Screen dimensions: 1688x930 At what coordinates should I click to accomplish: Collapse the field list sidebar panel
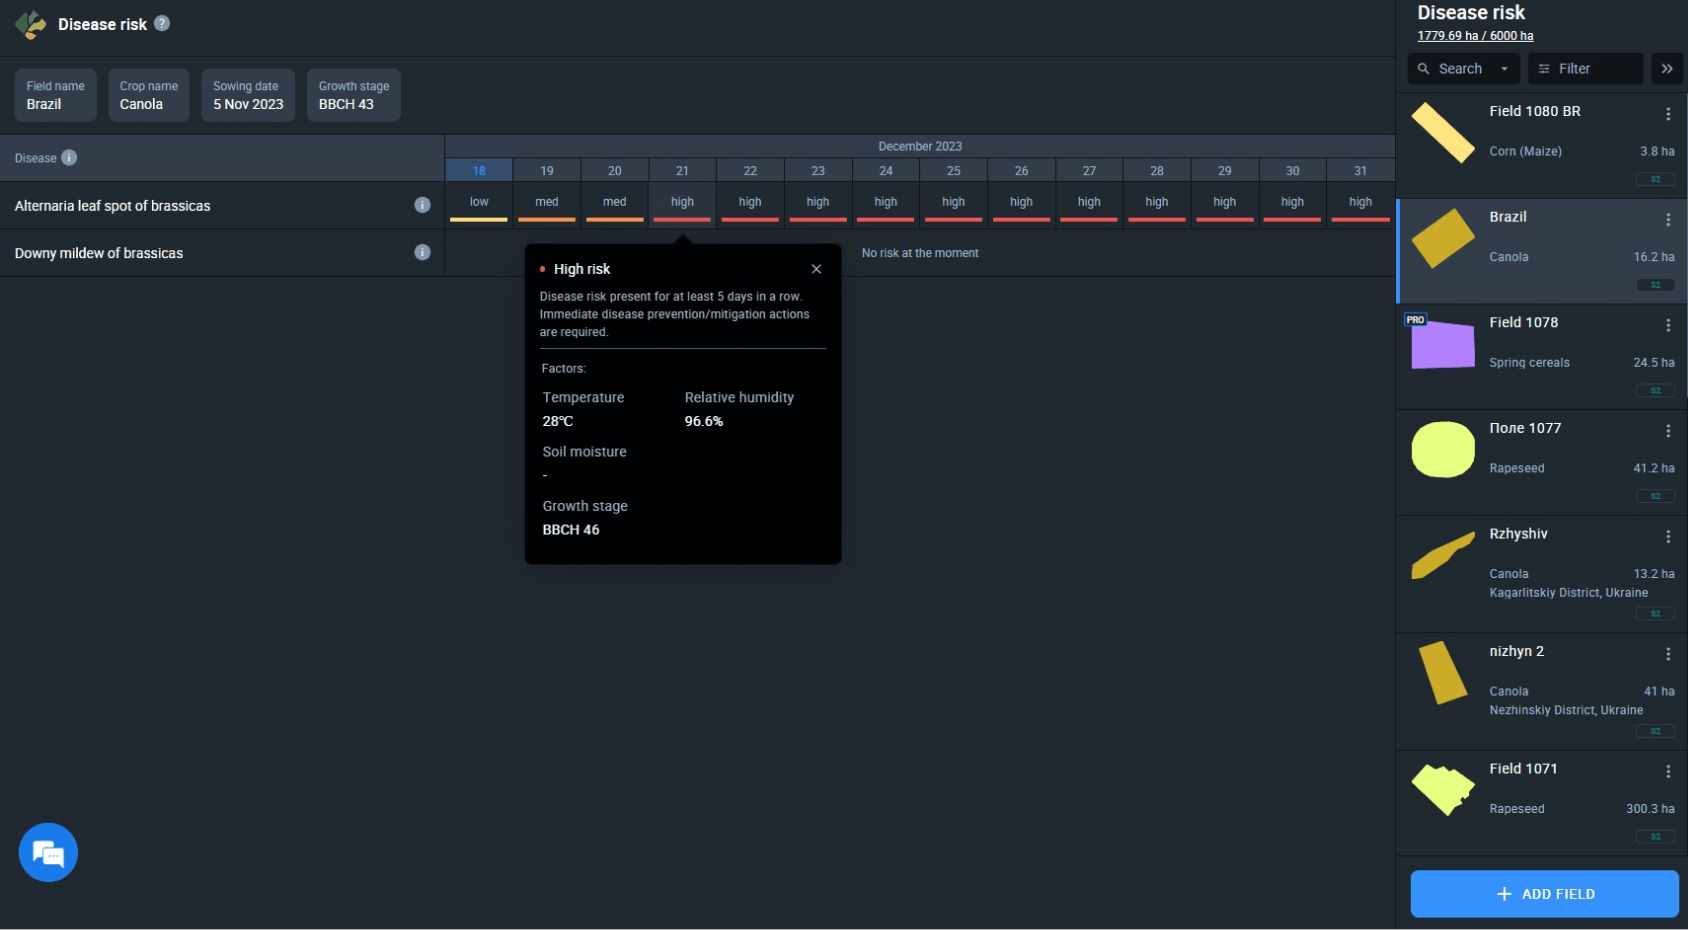click(1666, 69)
